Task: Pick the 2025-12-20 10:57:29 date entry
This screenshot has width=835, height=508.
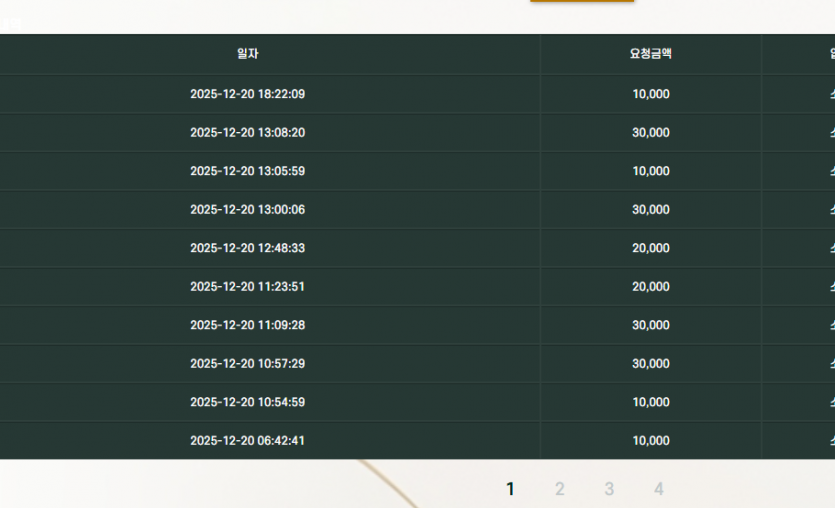Action: coord(248,364)
